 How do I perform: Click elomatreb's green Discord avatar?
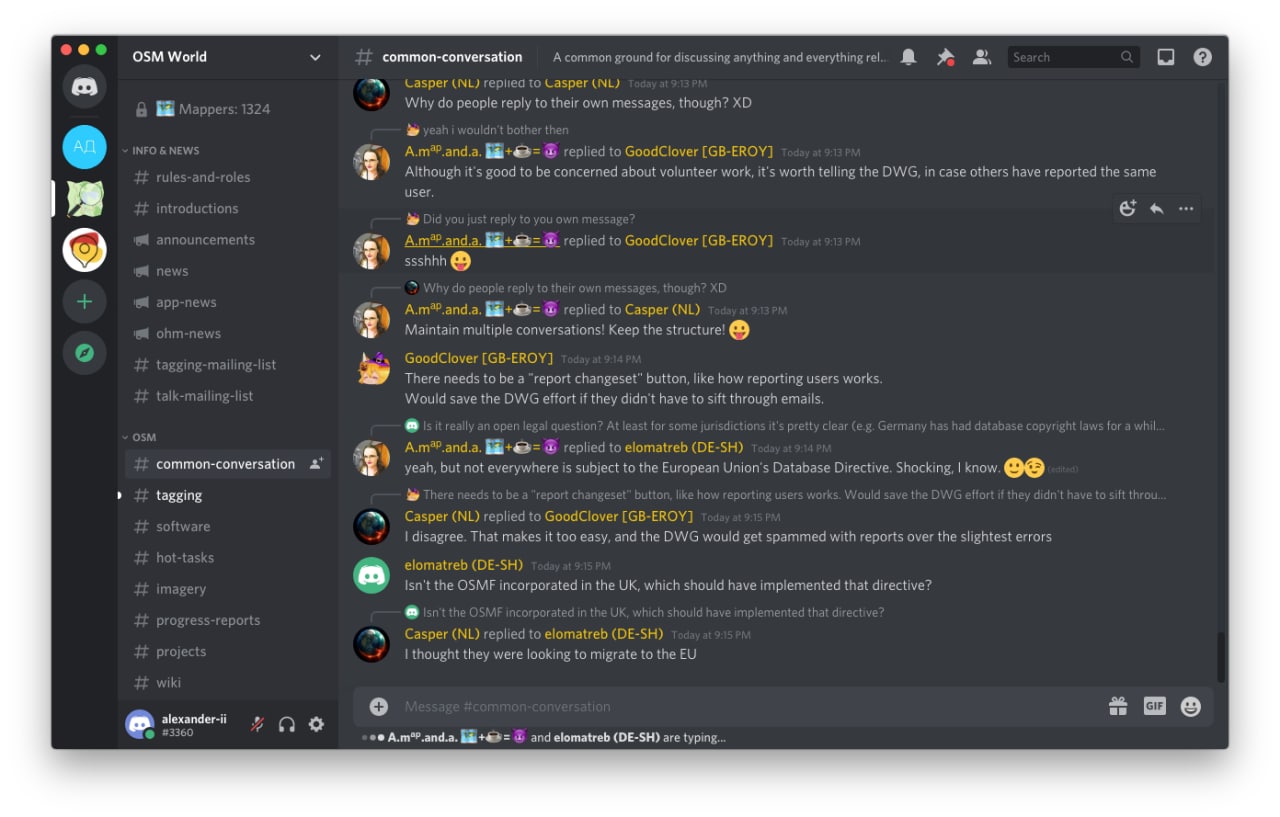tap(372, 575)
